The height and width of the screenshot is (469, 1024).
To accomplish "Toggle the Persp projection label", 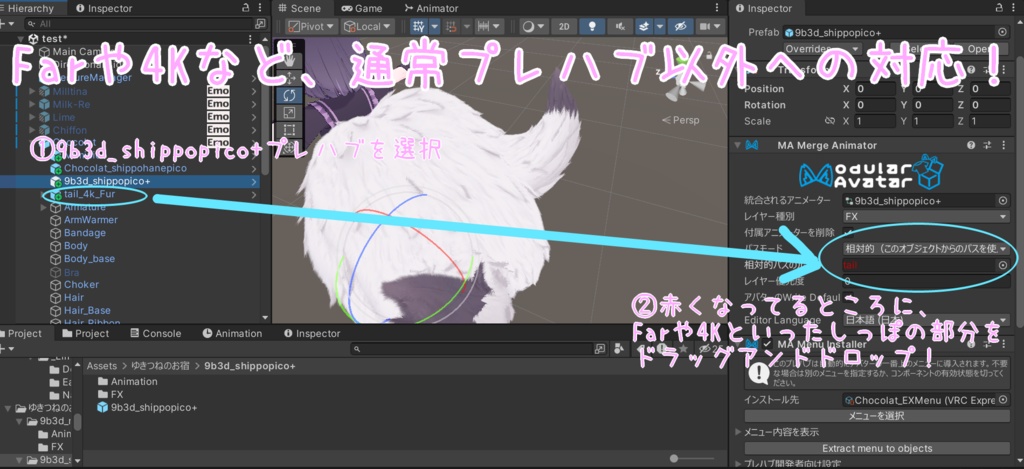I will tap(680, 120).
